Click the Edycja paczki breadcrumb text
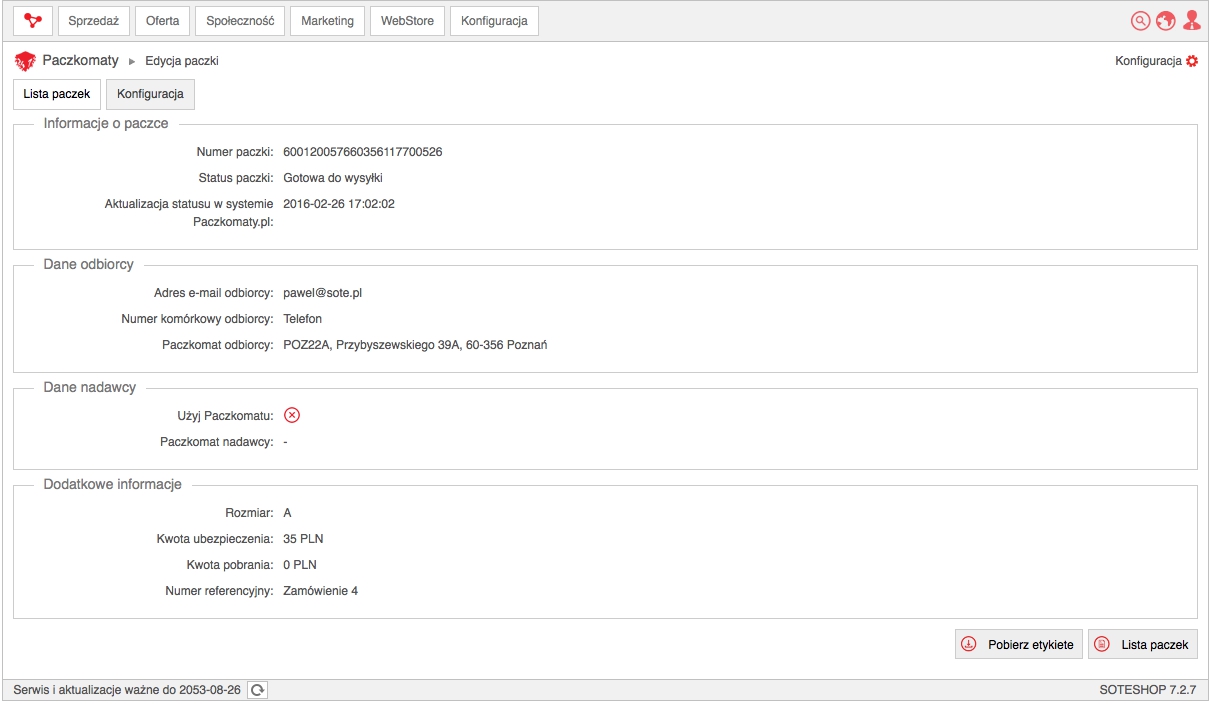Viewport: 1210px width, 704px height. point(182,61)
